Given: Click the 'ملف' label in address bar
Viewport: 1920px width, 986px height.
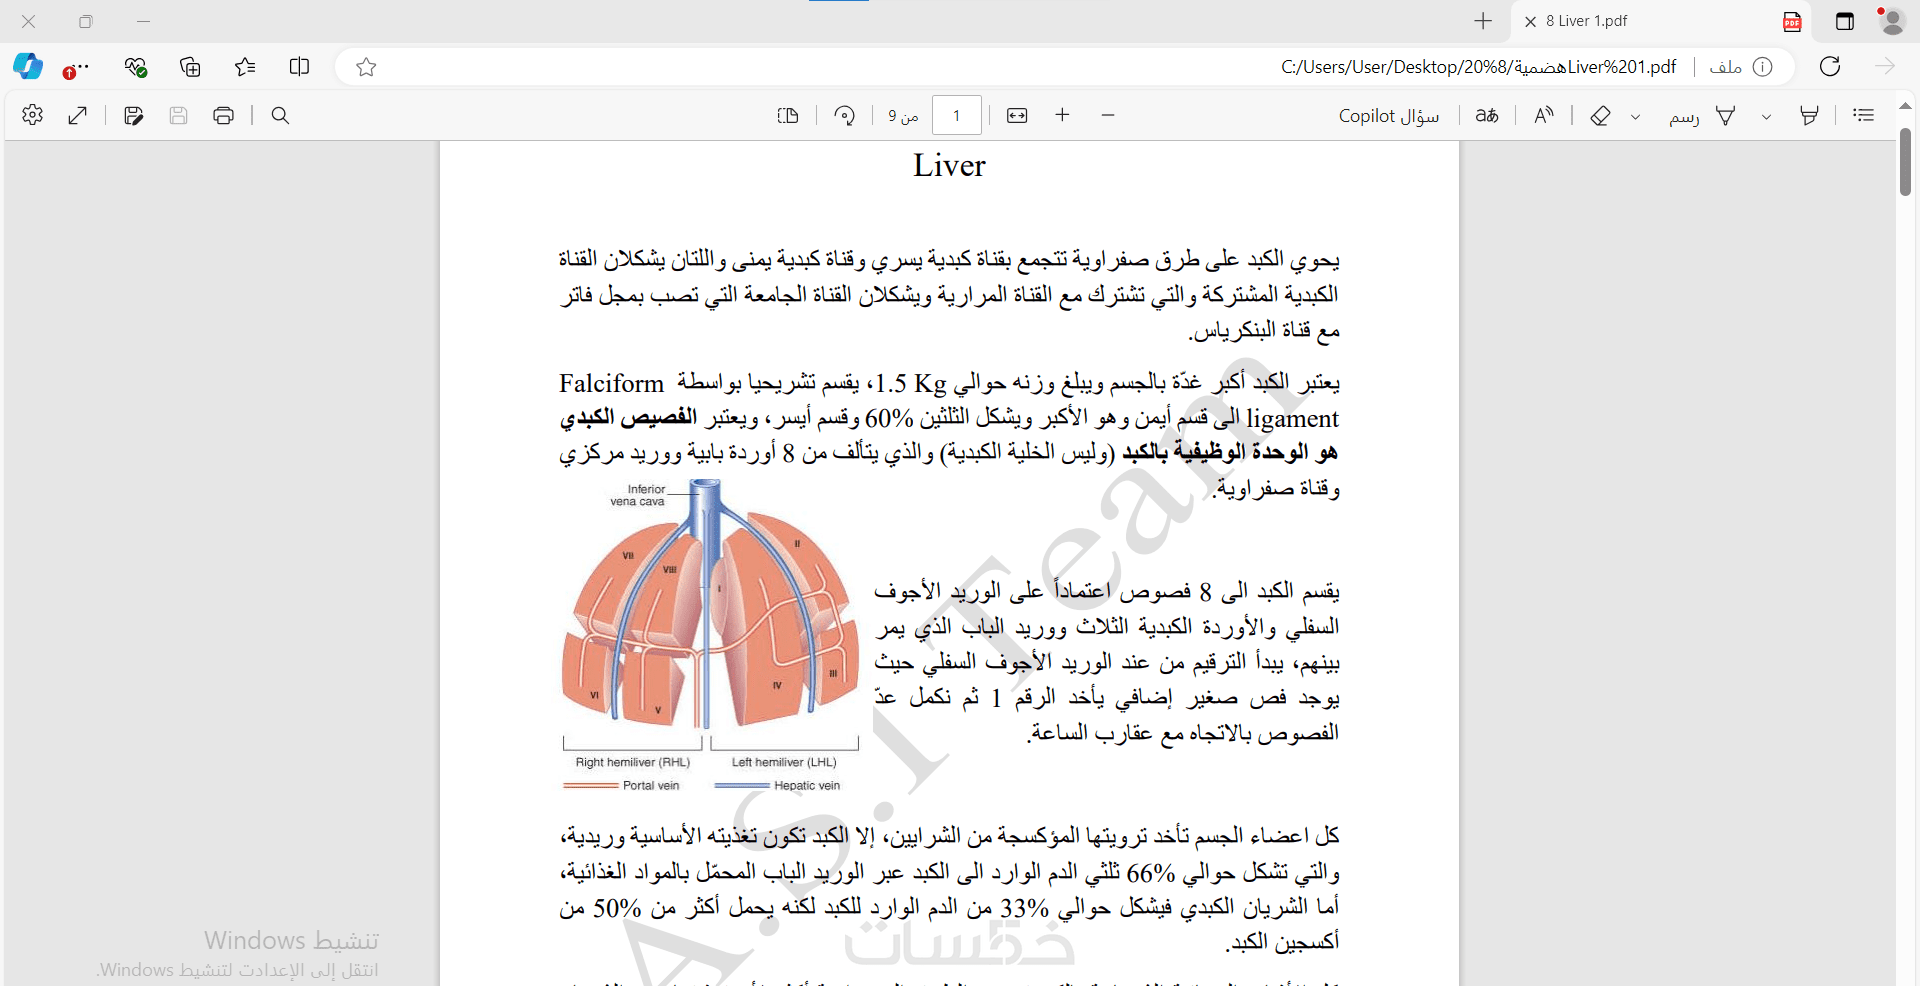Looking at the screenshot, I should click(x=1726, y=67).
